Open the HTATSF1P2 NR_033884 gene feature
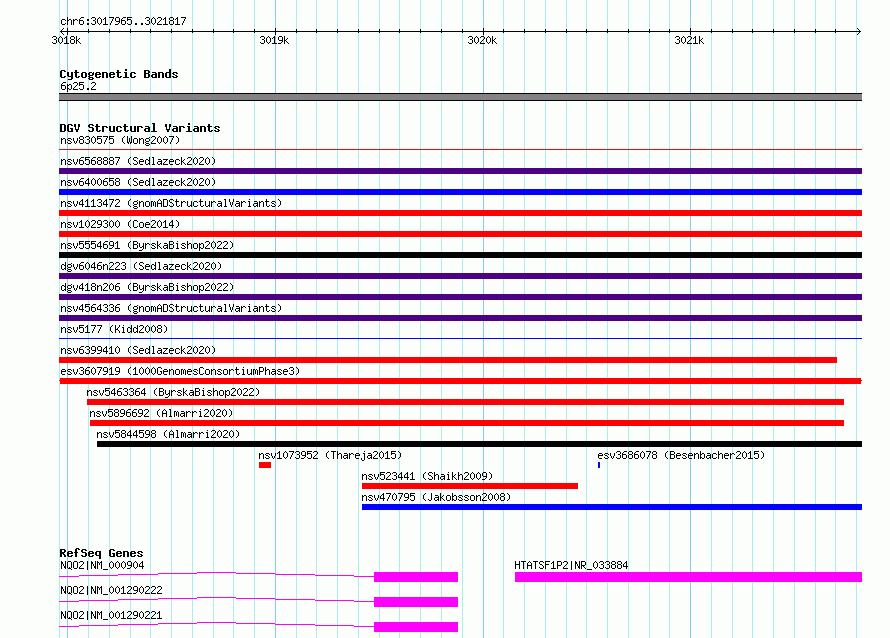 [x=688, y=577]
